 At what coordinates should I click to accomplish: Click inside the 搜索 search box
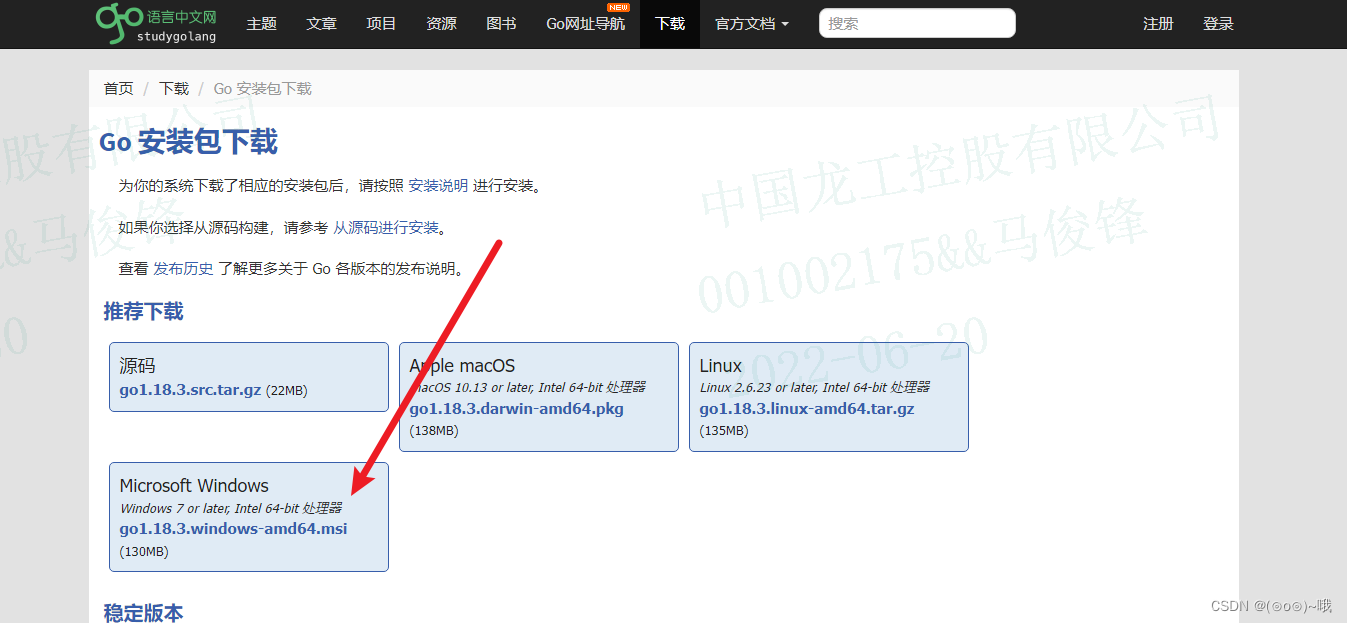pyautogui.click(x=915, y=23)
